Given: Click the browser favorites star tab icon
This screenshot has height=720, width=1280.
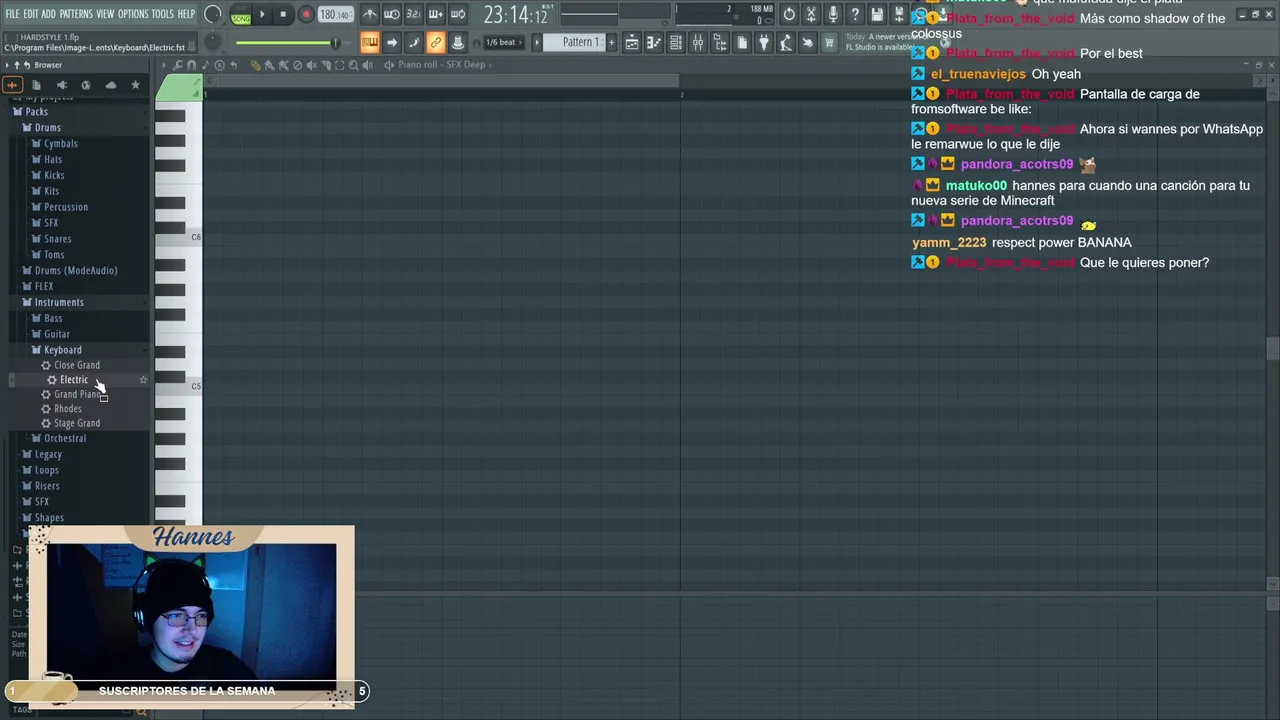Looking at the screenshot, I should (x=135, y=85).
